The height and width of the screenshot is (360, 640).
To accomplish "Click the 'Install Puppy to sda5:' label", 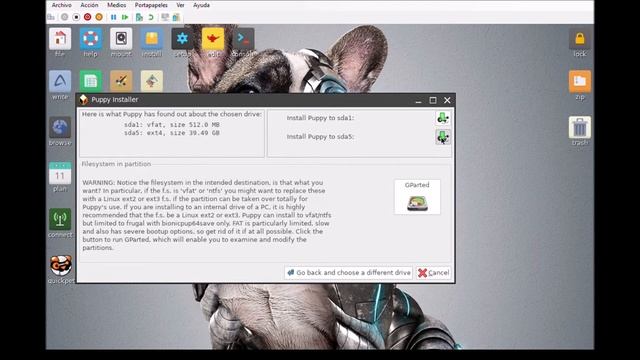I will tap(320, 137).
